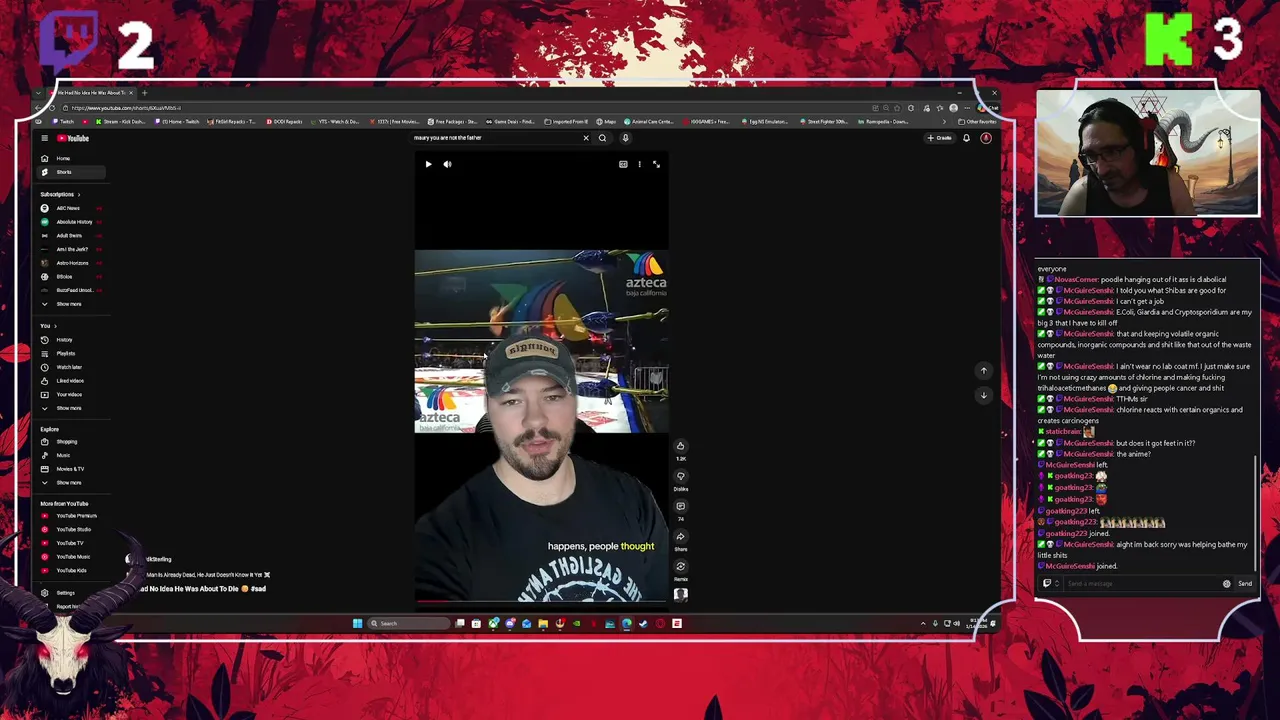
Task: Open the Astro Horizons subscription
Action: 70,263
